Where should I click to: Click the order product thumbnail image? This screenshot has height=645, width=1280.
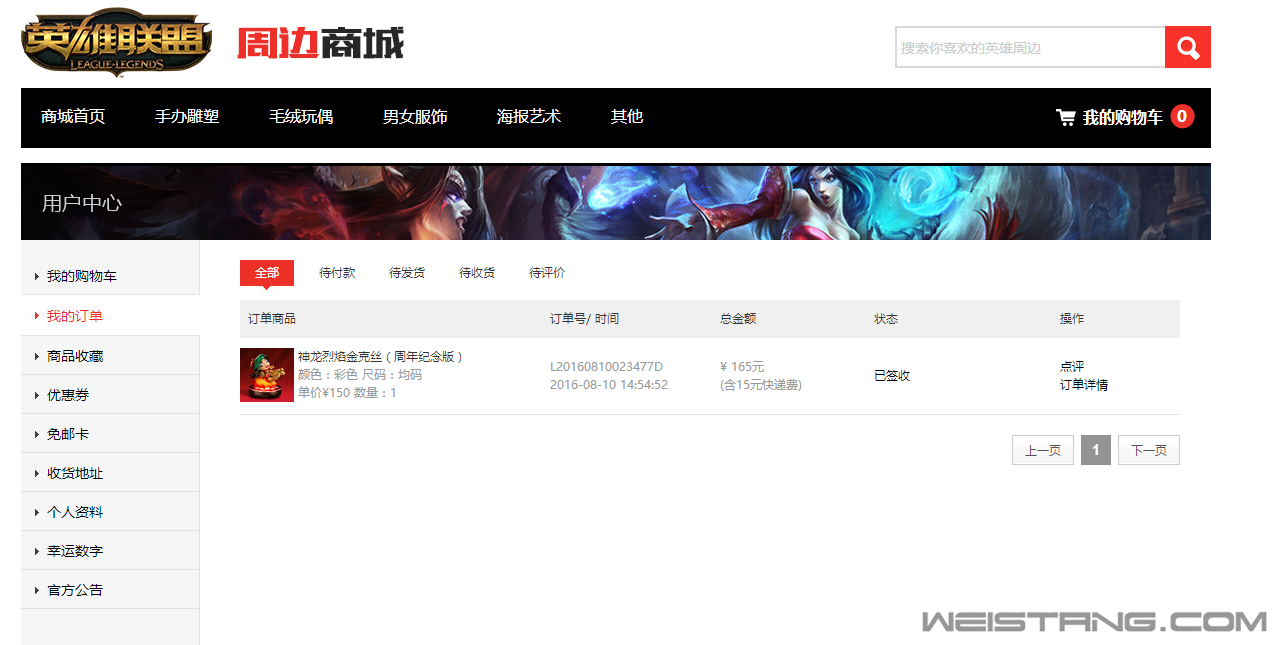pos(267,375)
